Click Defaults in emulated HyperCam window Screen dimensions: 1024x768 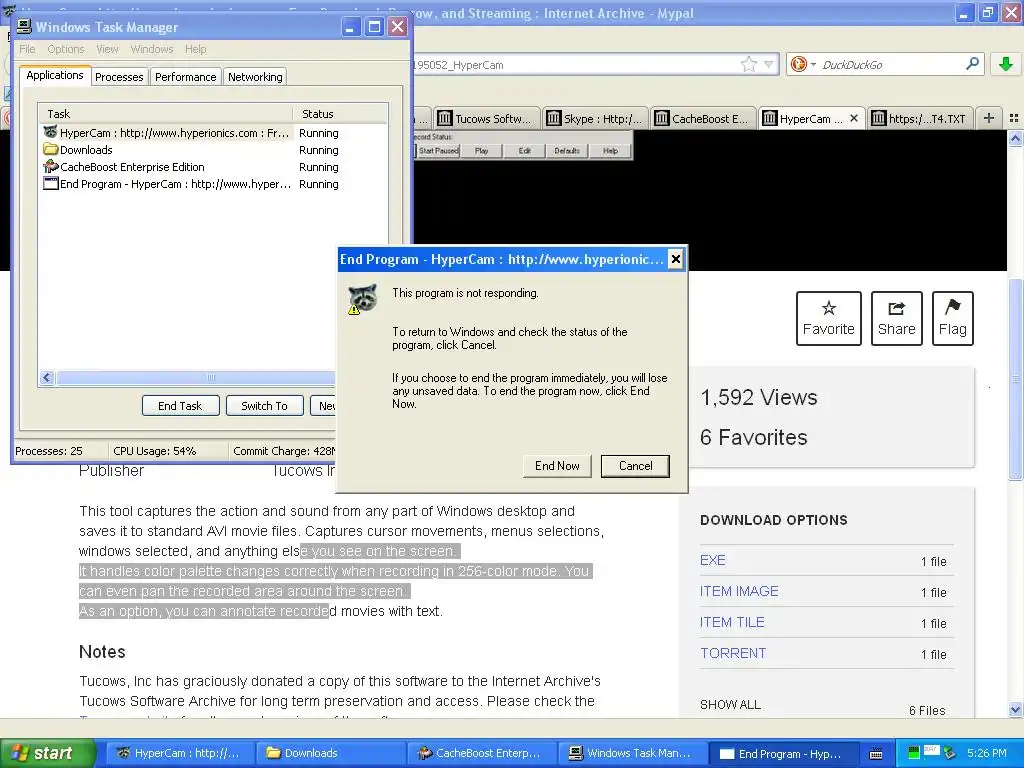click(567, 151)
